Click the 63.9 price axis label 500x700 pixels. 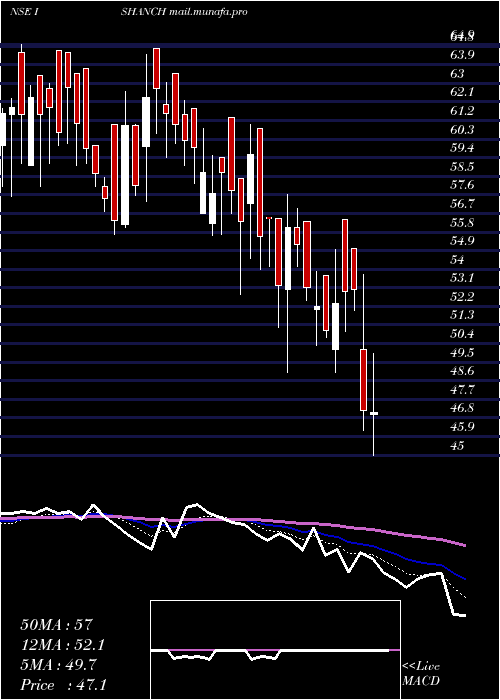tap(462, 55)
